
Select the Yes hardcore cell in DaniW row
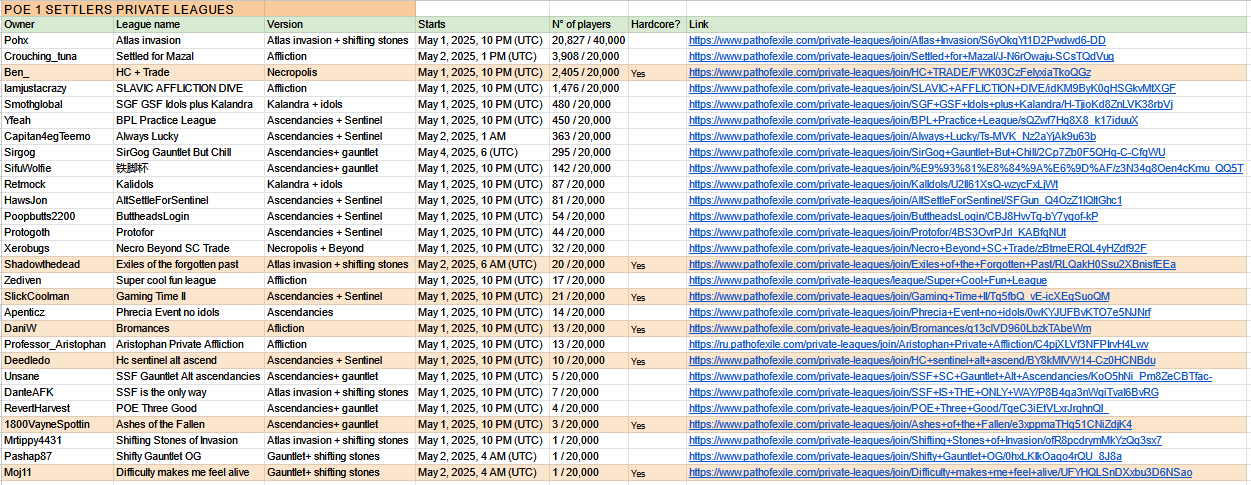[656, 328]
